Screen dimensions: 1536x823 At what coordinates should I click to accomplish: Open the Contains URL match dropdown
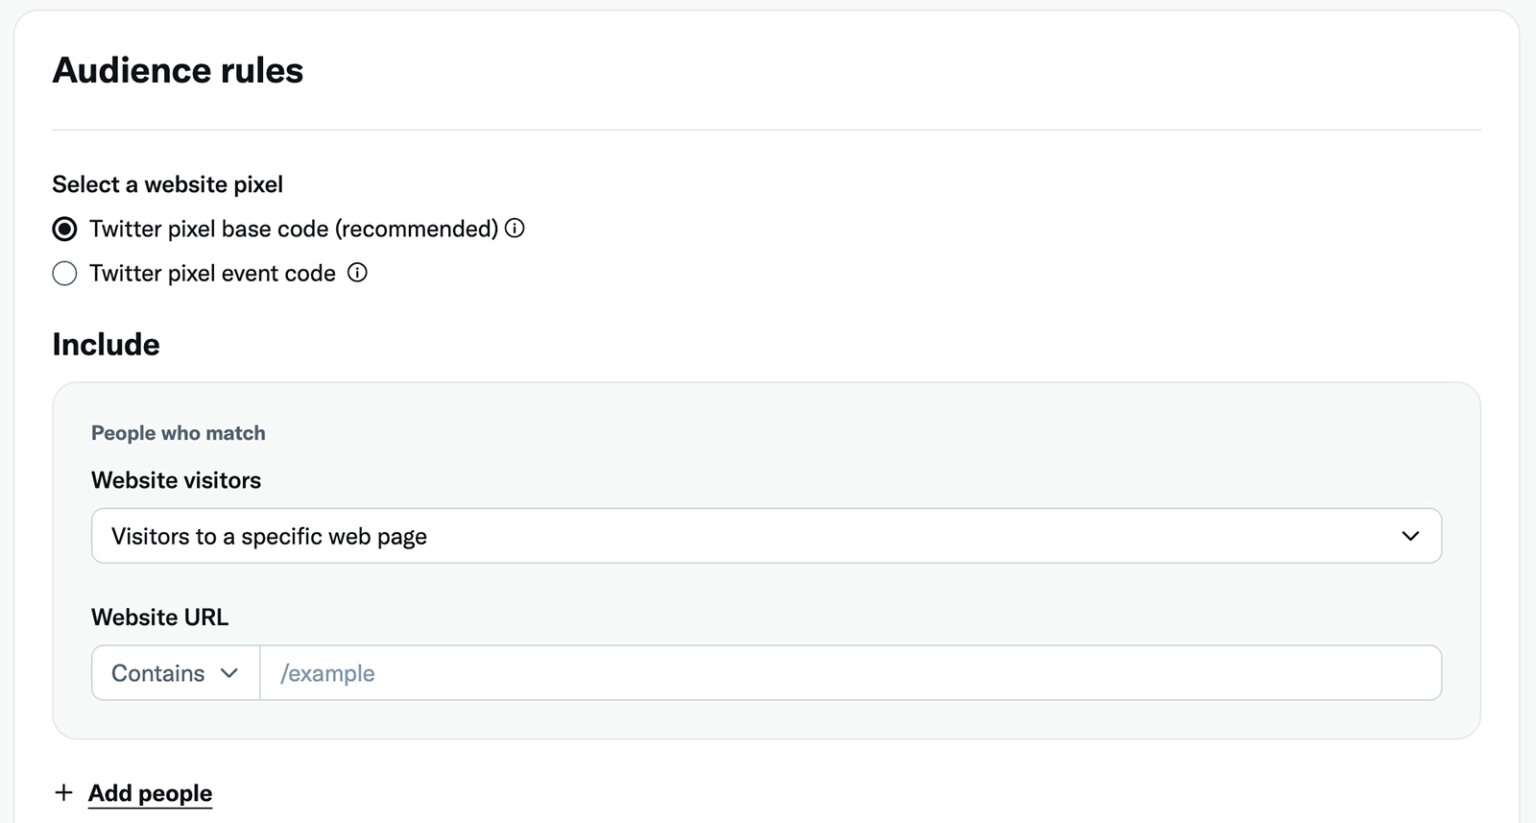[175, 673]
